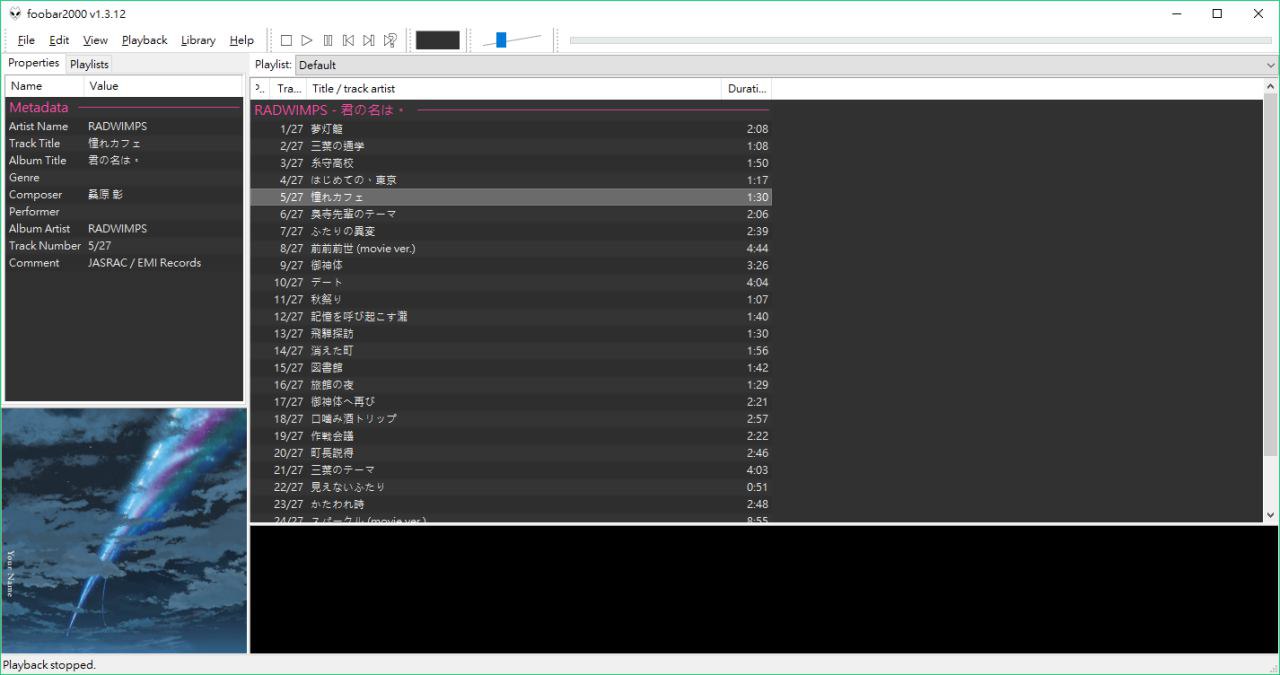Click the album art cover image
This screenshot has height=675, width=1280.
pyautogui.click(x=124, y=530)
